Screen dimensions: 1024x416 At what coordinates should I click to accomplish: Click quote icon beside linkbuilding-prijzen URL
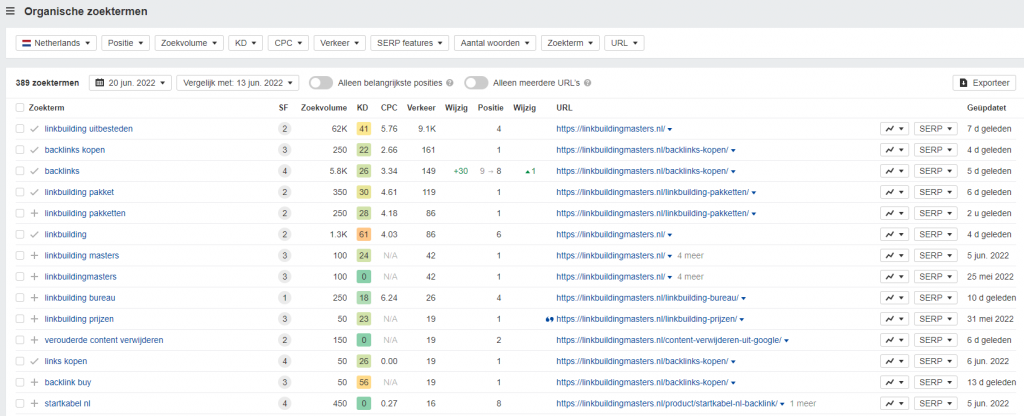(x=549, y=319)
